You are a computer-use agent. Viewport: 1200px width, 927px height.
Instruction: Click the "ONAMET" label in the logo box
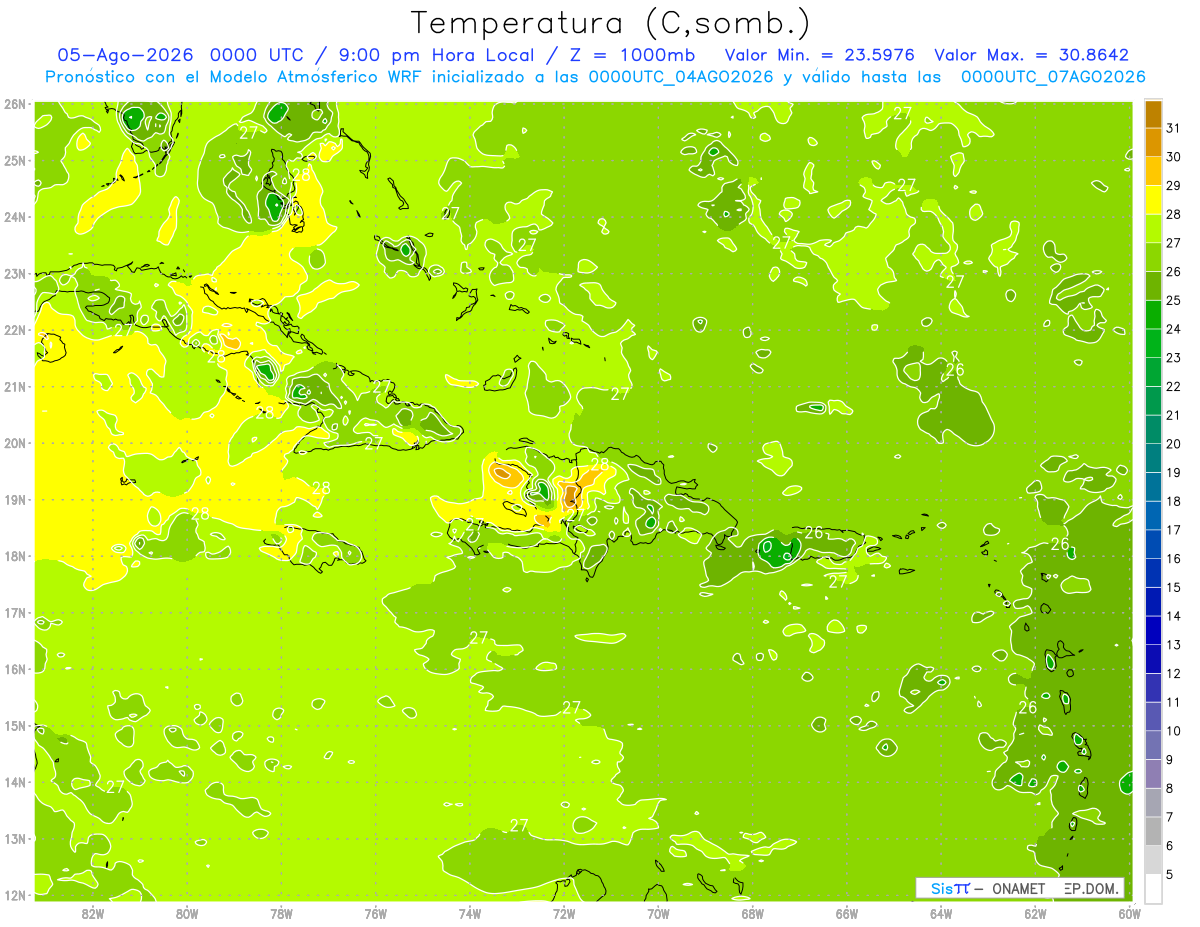point(1018,889)
